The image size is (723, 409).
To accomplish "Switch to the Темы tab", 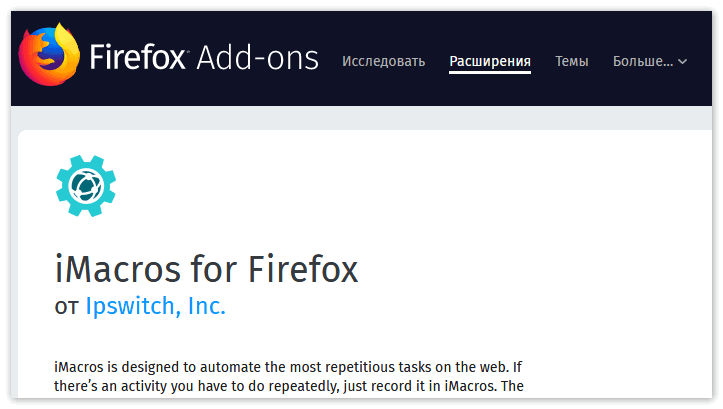I will [572, 61].
